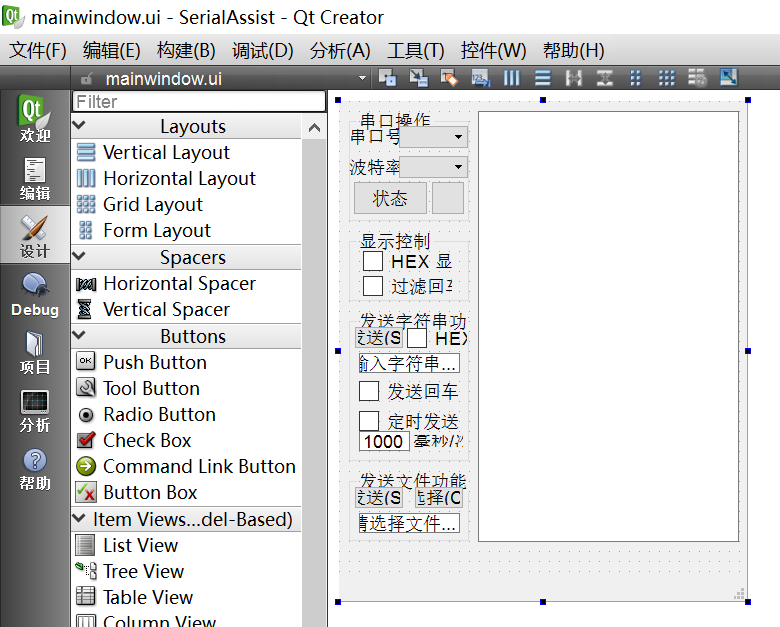Activate Edit Tab Order mode icon

point(481,78)
